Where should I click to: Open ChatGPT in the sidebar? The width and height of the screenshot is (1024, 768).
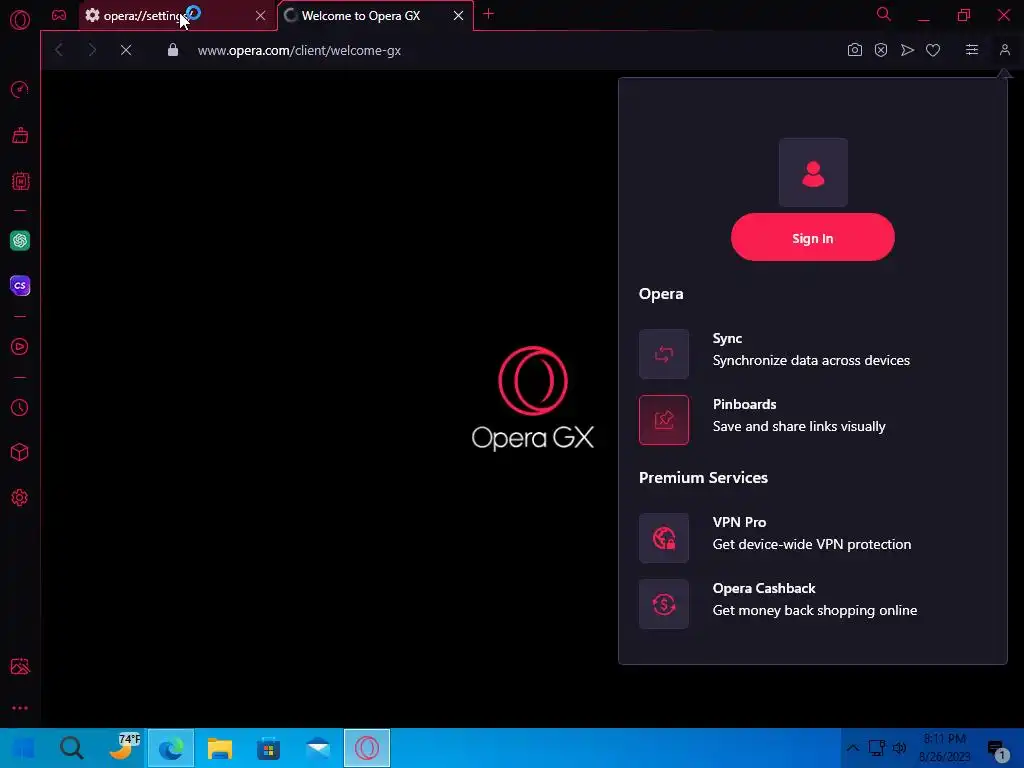(20, 240)
